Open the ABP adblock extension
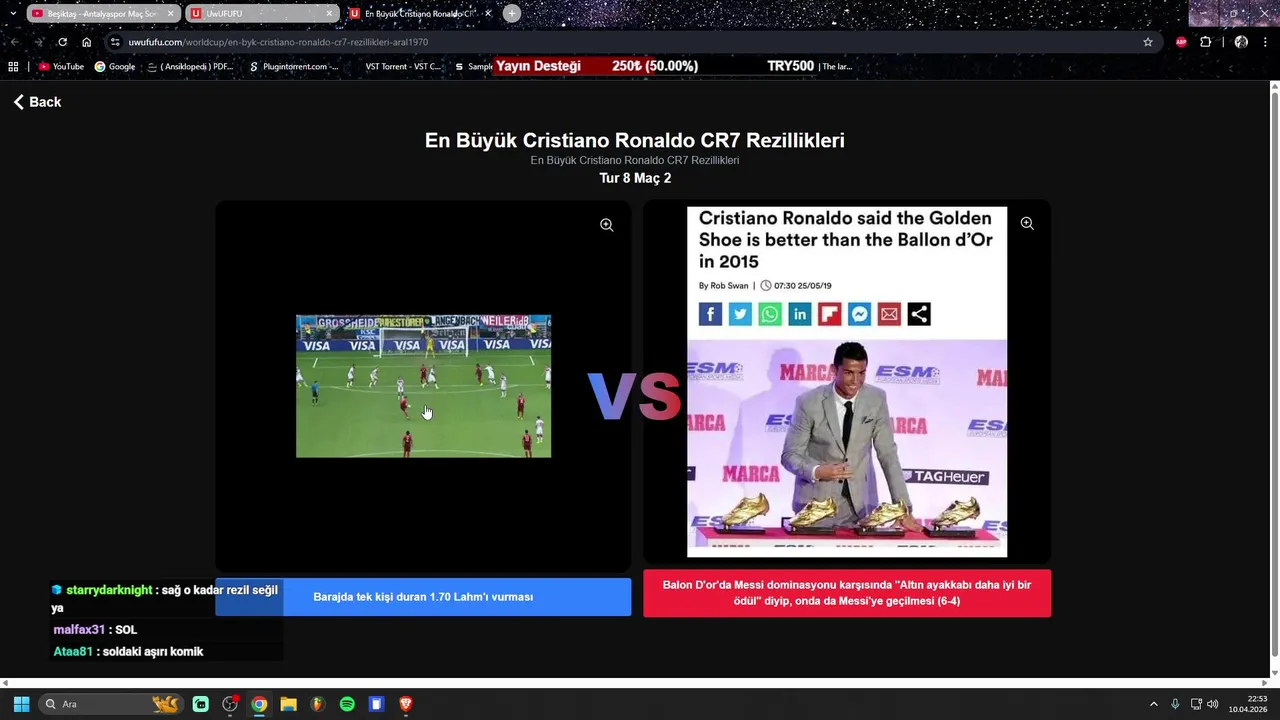 click(x=1181, y=42)
